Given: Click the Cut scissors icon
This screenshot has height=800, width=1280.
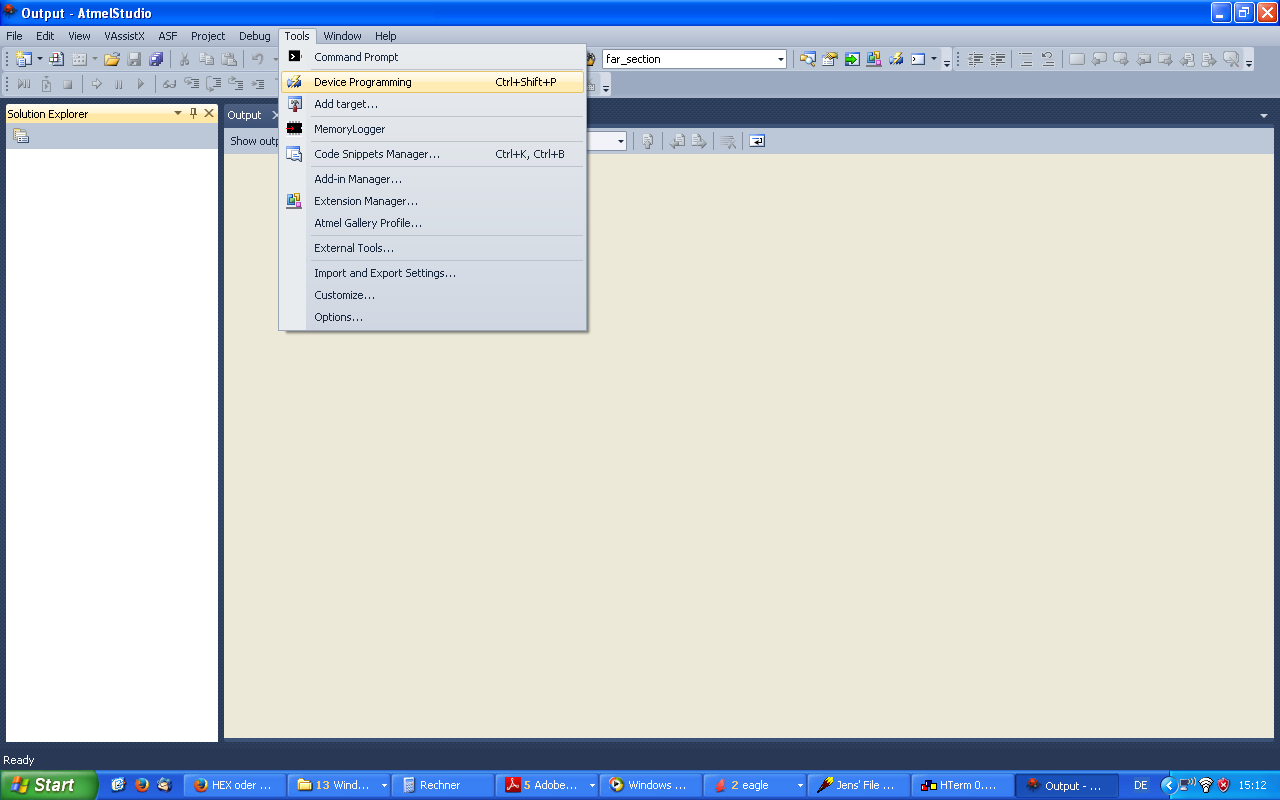Looking at the screenshot, I should click(184, 59).
